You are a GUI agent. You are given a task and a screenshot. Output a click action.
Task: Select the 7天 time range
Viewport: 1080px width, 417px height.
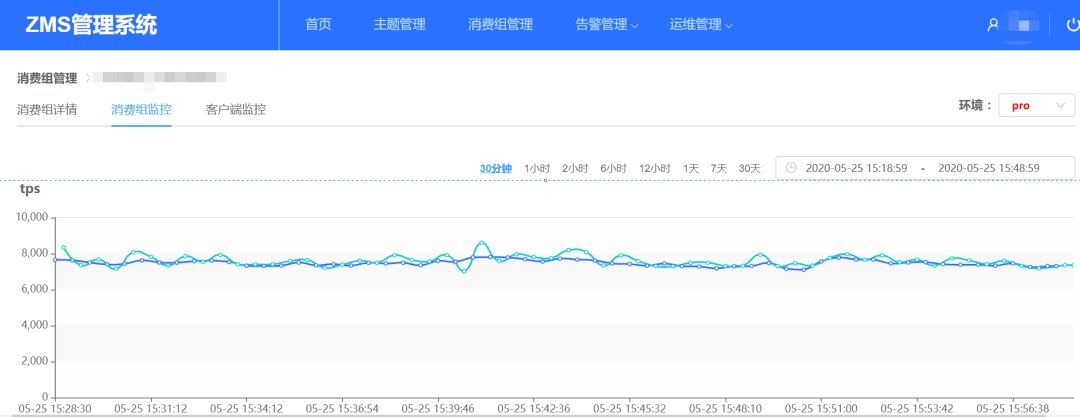[x=719, y=168]
